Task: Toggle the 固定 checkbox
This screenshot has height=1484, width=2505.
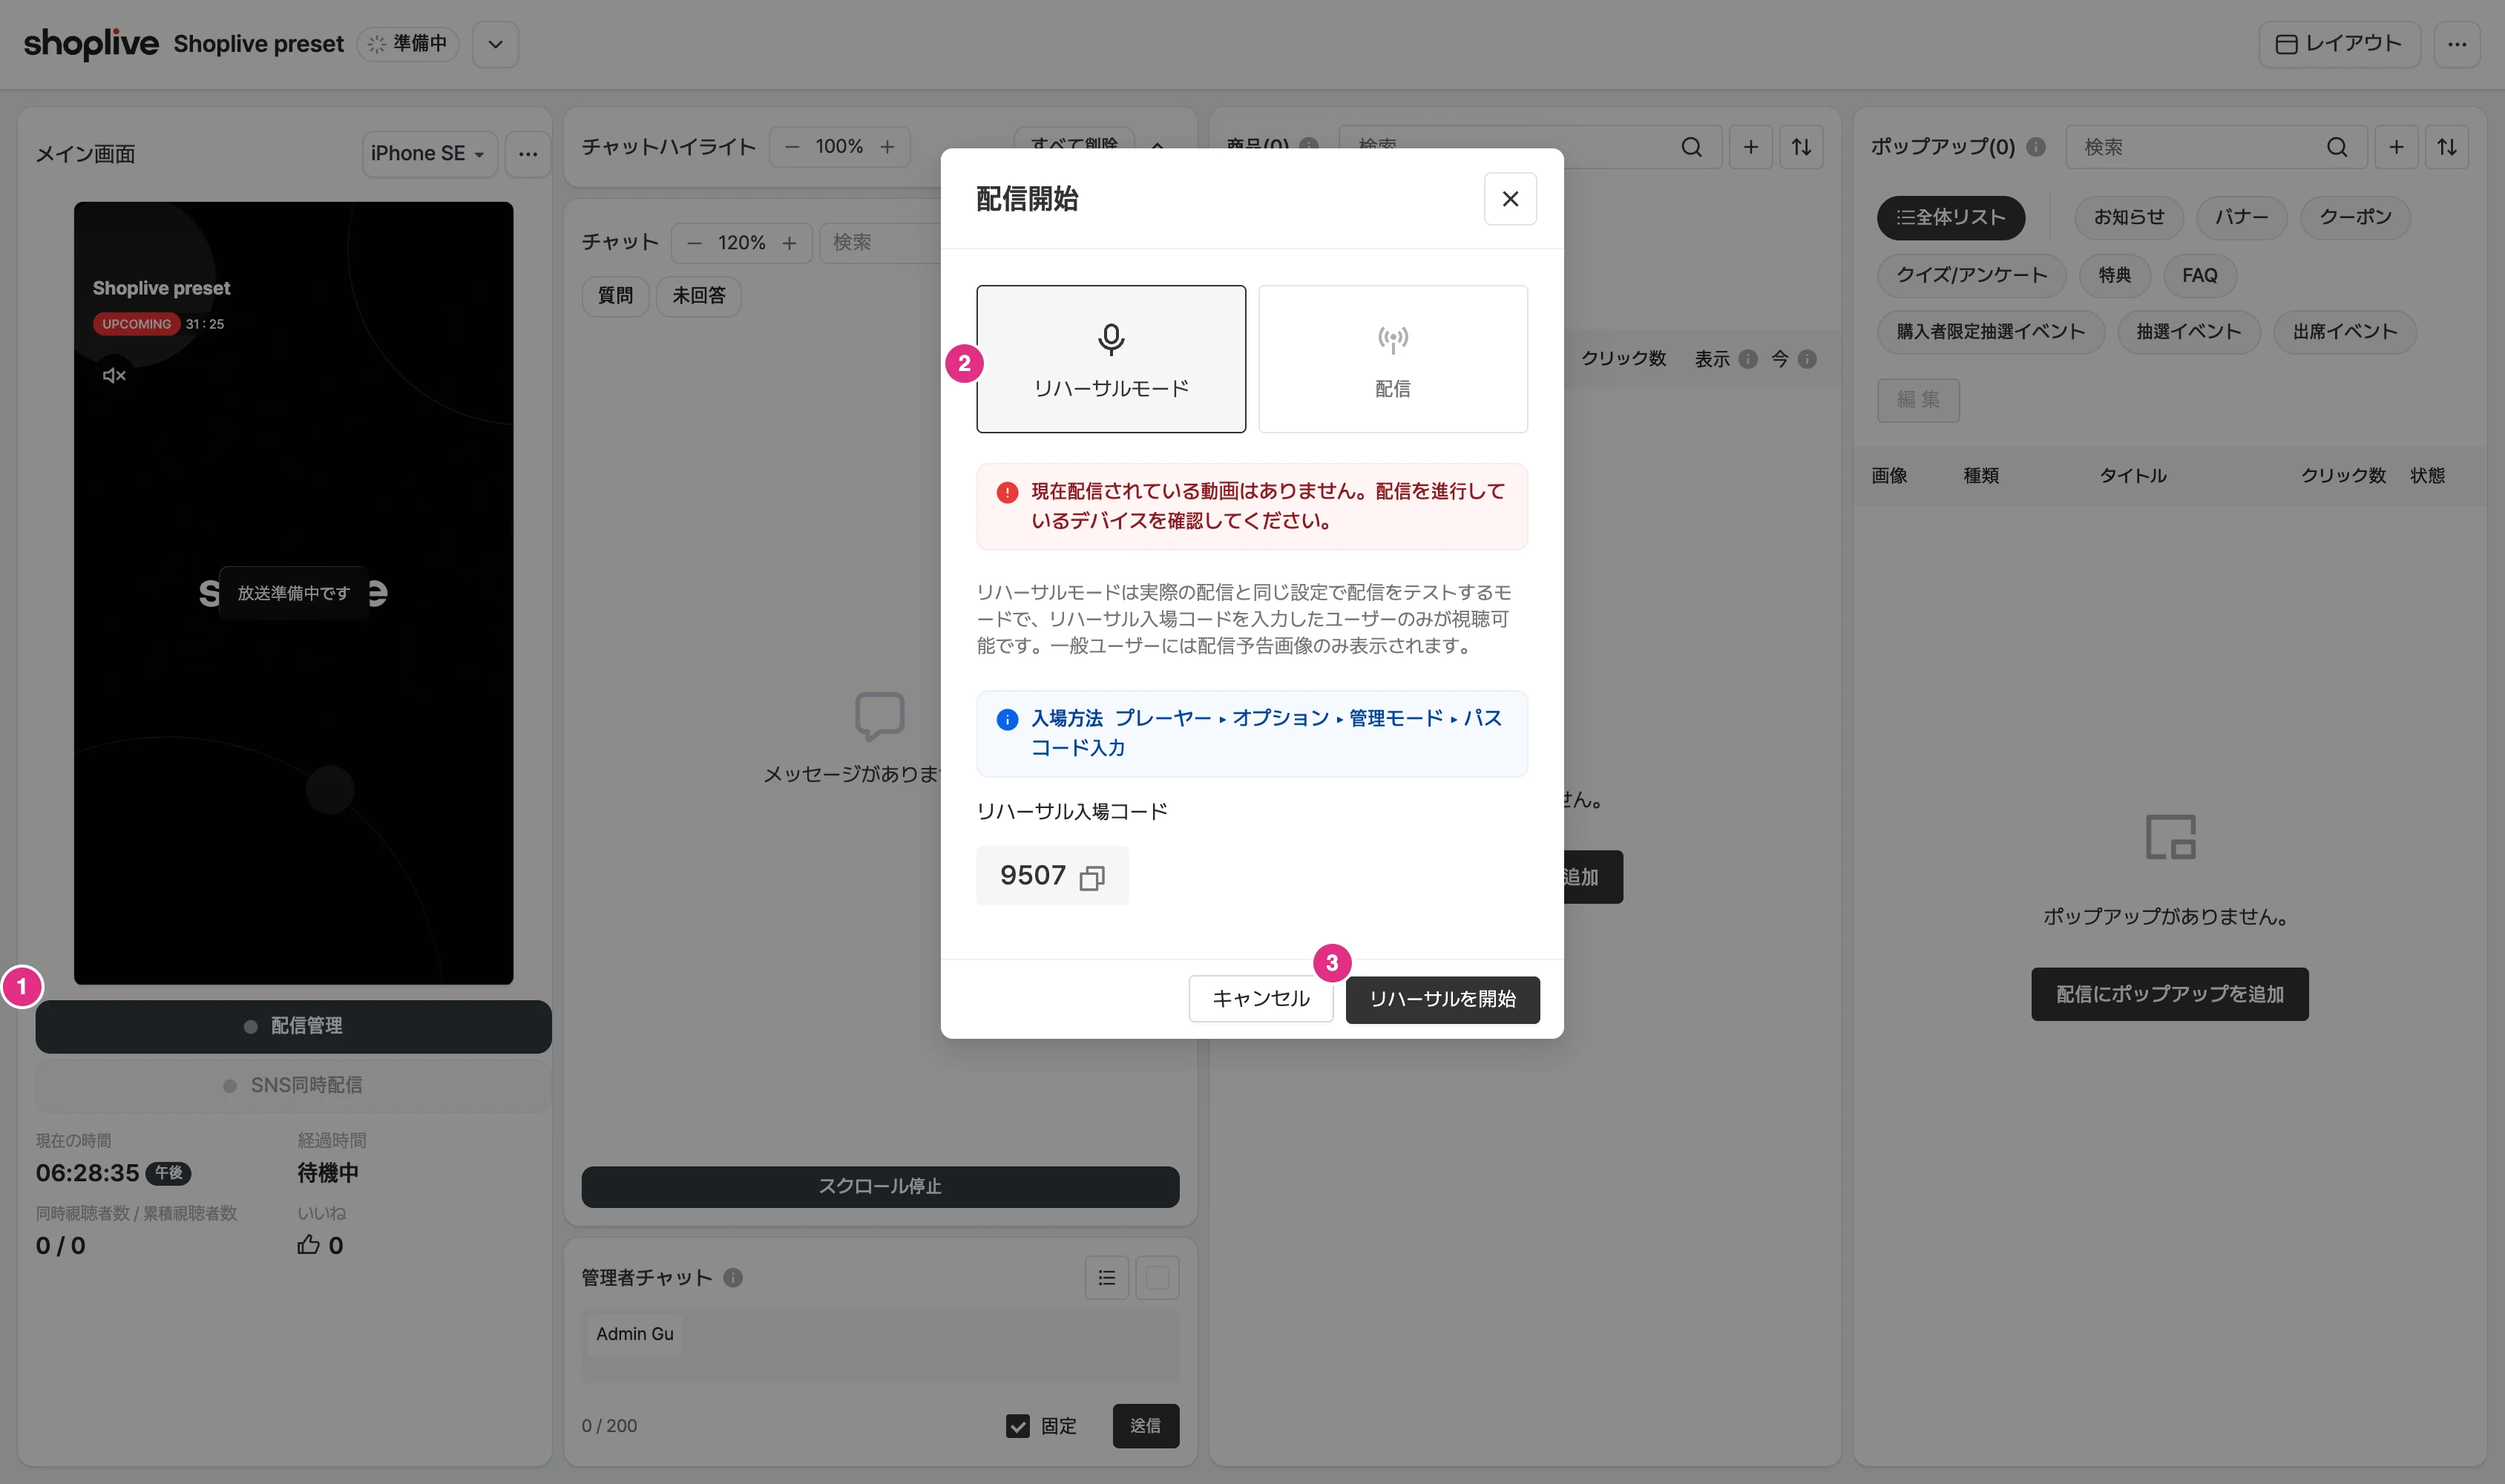Action: pyautogui.click(x=1017, y=1425)
